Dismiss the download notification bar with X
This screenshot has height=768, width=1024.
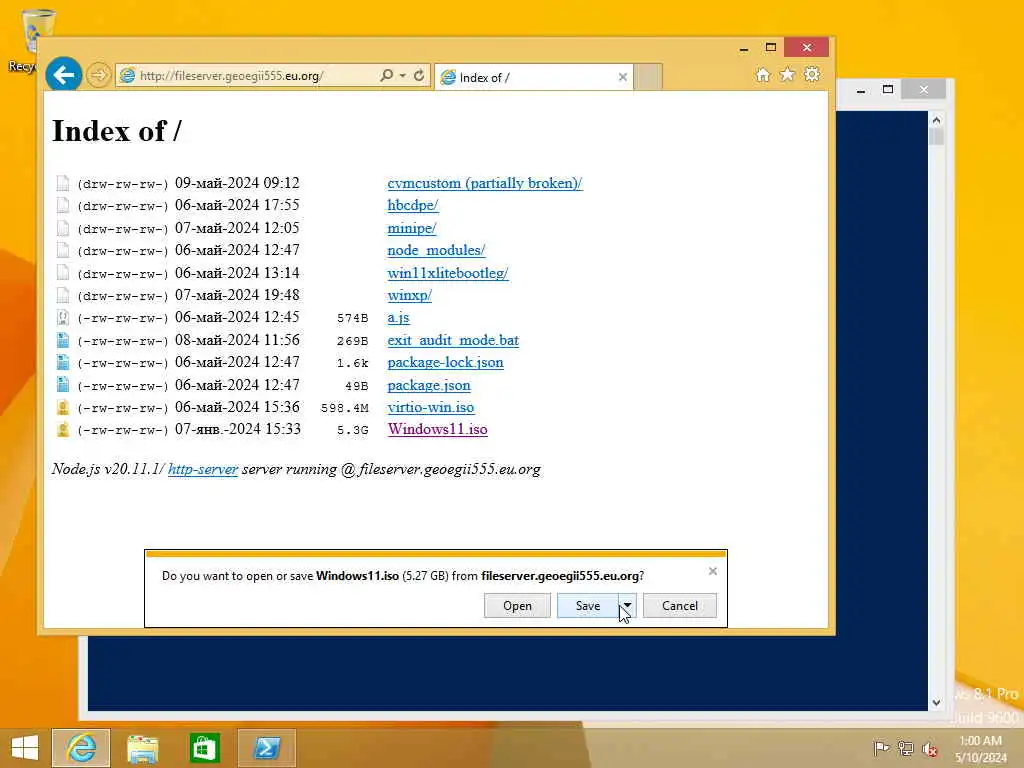click(x=712, y=571)
